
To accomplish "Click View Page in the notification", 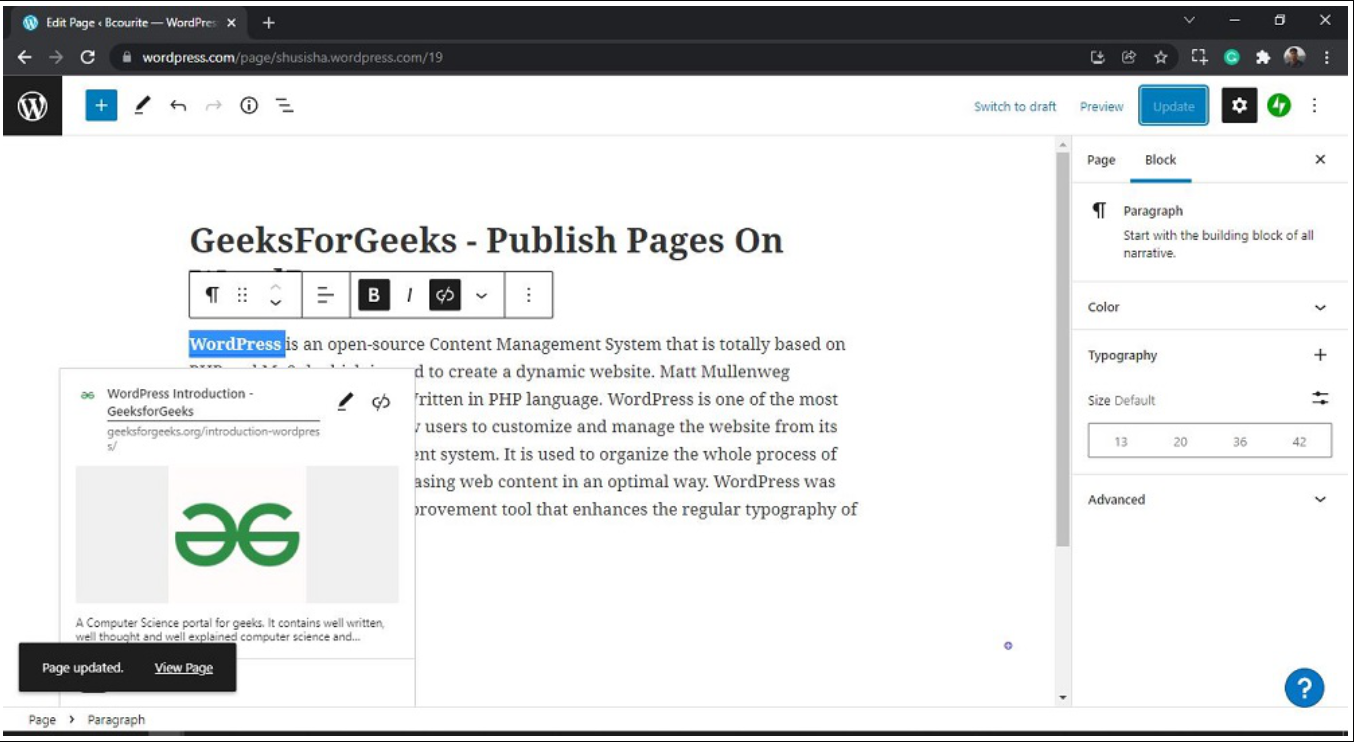I will click(x=184, y=668).
